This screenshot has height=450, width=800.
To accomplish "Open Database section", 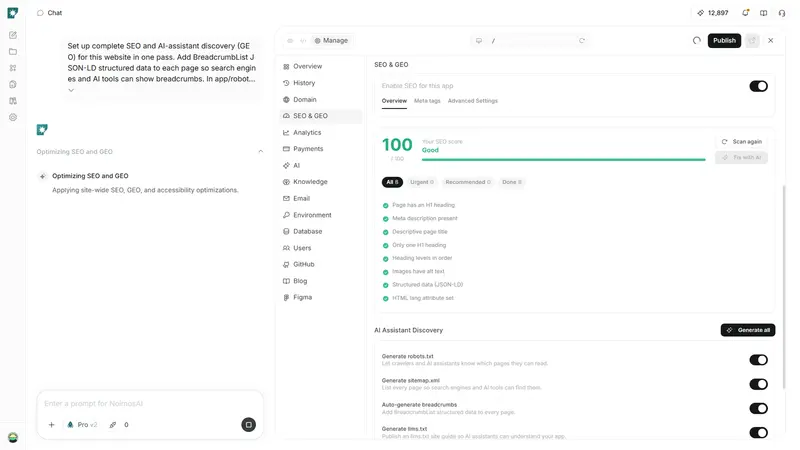I will (x=320, y=231).
